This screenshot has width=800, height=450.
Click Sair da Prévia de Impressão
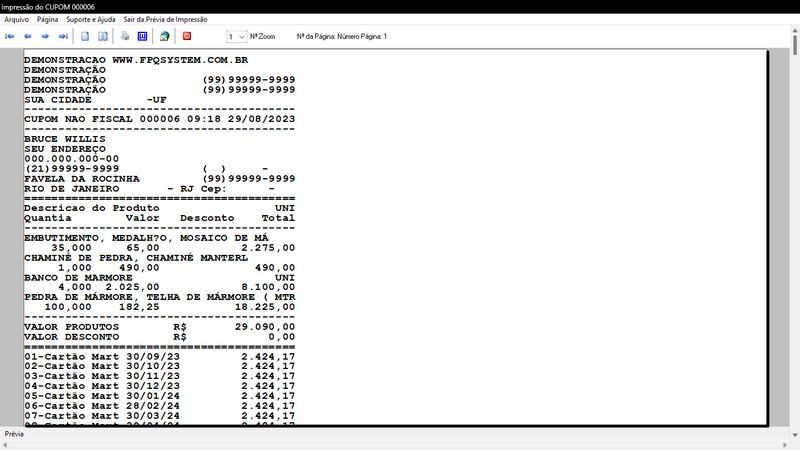point(165,19)
